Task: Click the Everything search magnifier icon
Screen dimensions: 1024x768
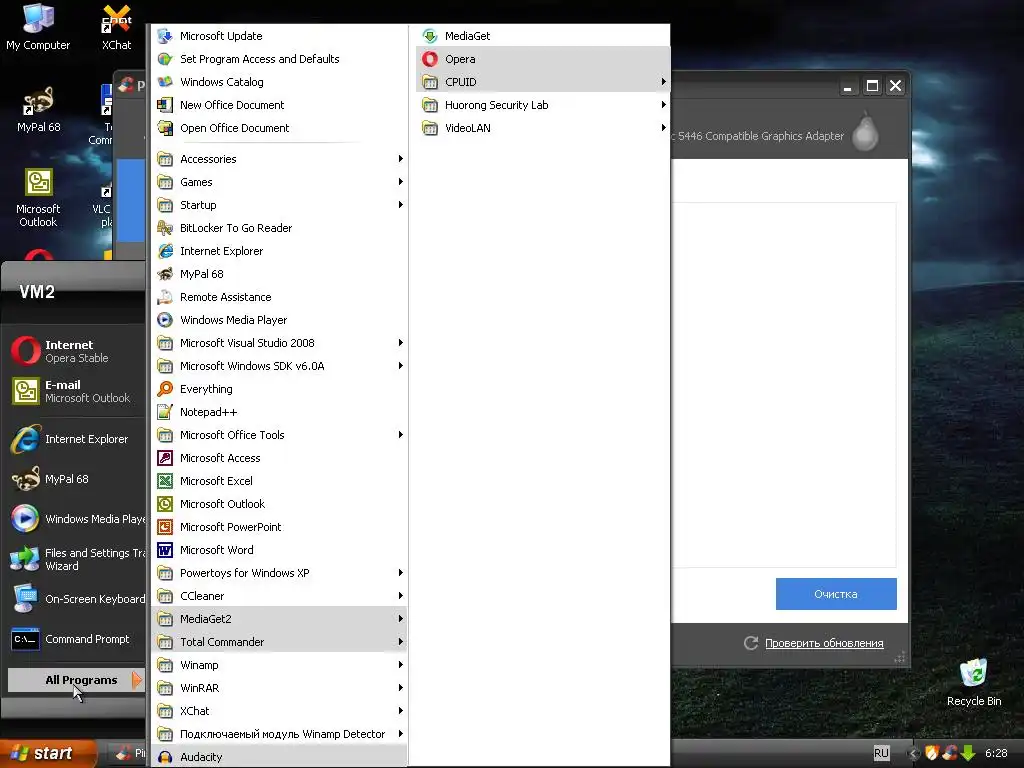Action: coord(165,389)
